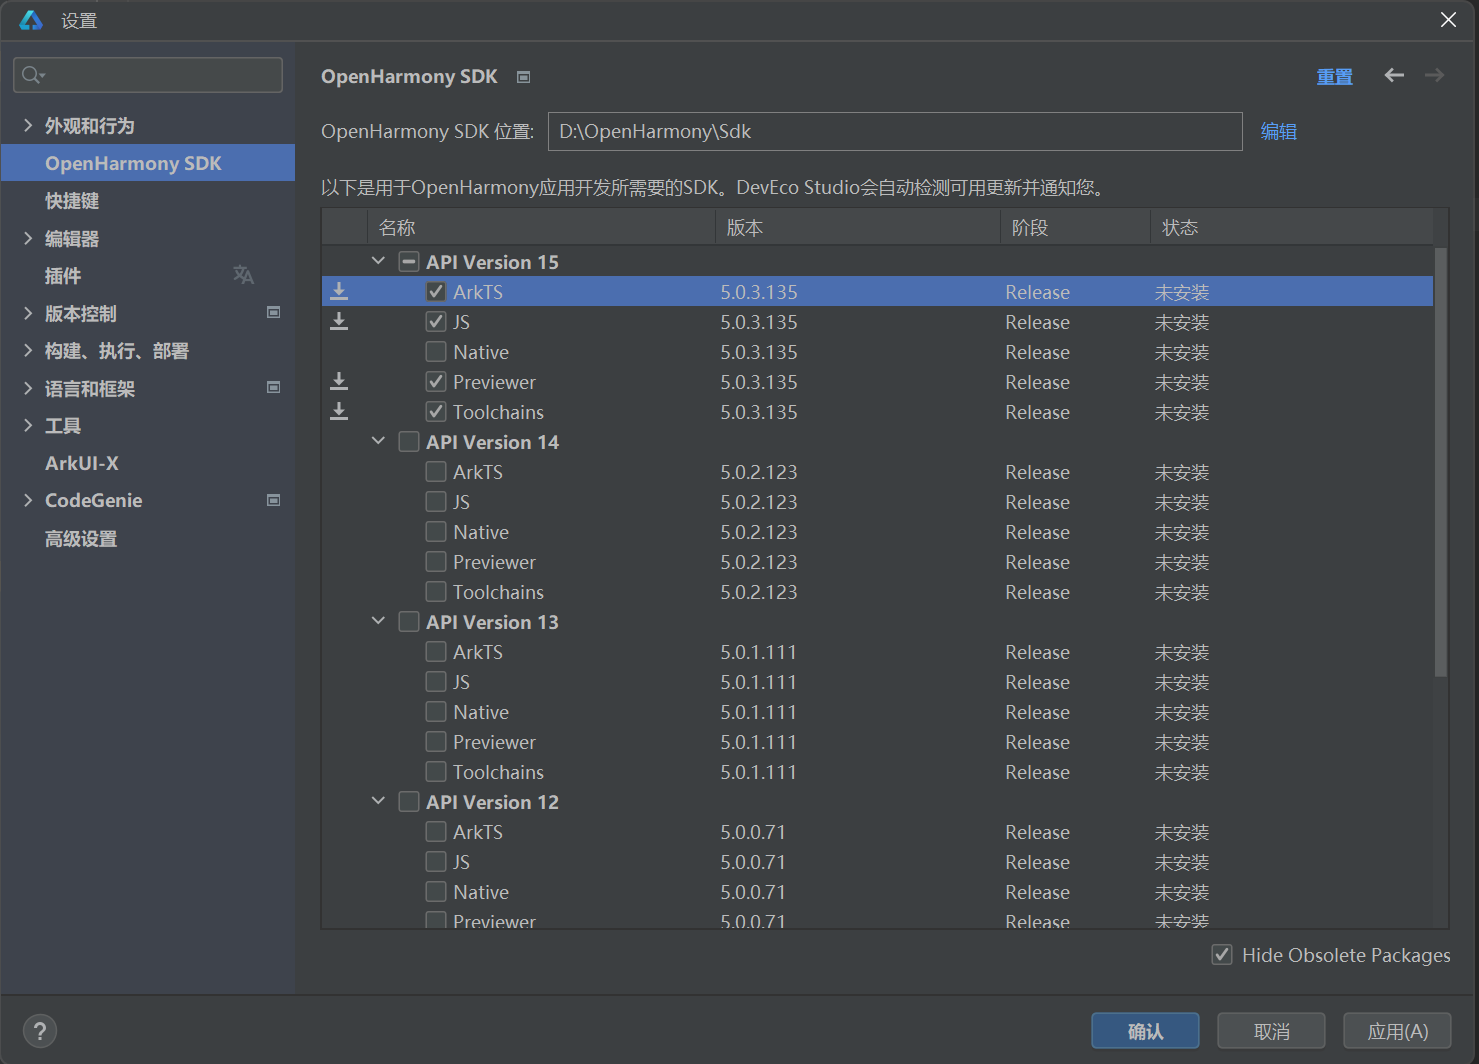
Task: Toggle Hide Obsolete Packages checkbox
Action: tap(1222, 955)
